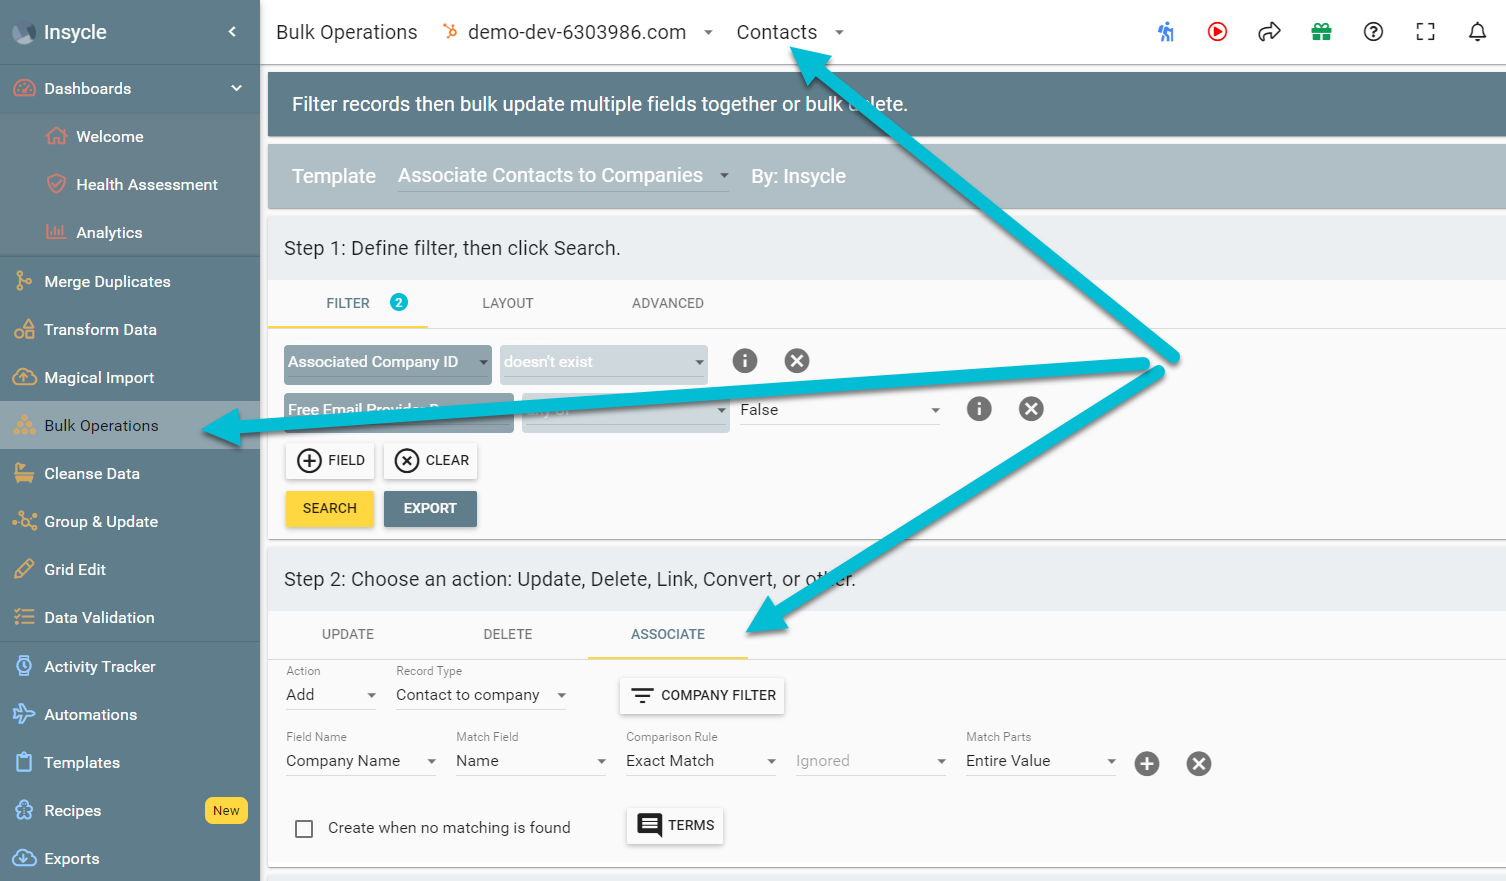The width and height of the screenshot is (1506, 881).
Task: Go to the Welcome dashboard
Action: pyautogui.click(x=130, y=137)
